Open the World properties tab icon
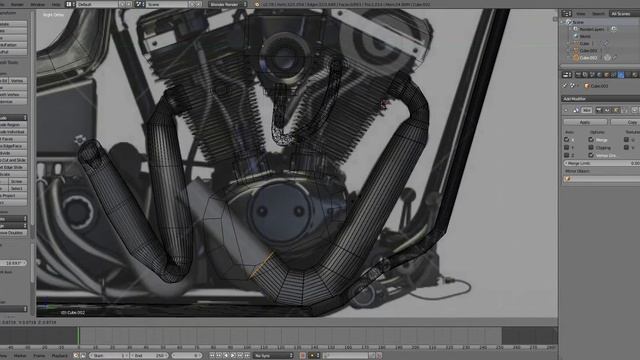Image resolution: width=640 pixels, height=360 pixels. pos(599,75)
